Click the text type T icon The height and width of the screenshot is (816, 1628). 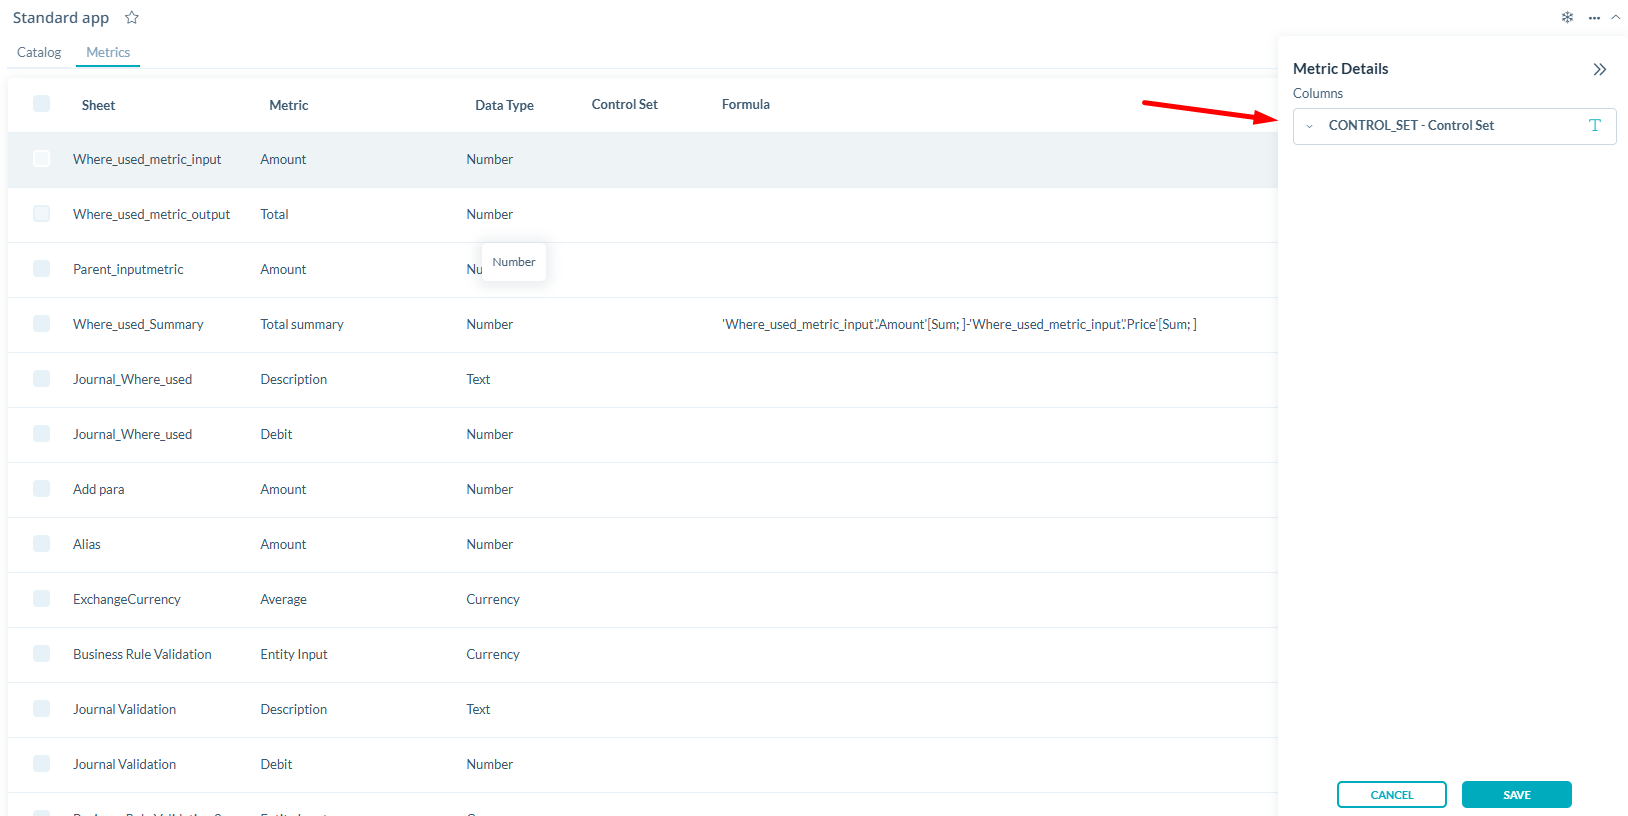click(x=1594, y=126)
